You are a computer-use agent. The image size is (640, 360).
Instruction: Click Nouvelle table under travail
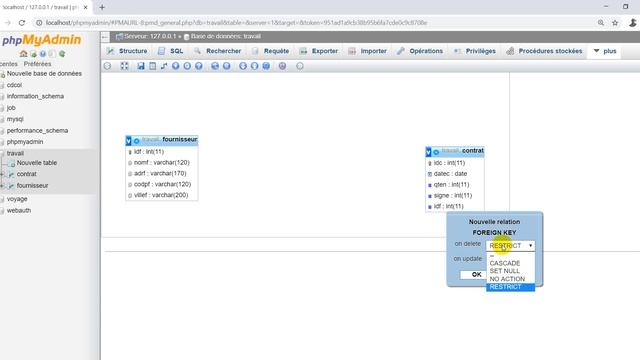[x=37, y=163]
